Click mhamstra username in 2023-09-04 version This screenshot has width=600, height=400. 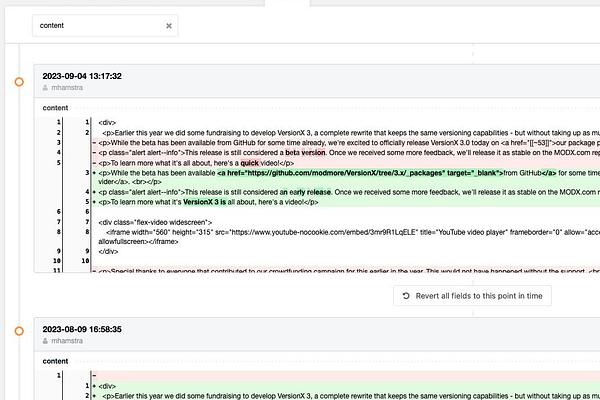click(x=67, y=88)
